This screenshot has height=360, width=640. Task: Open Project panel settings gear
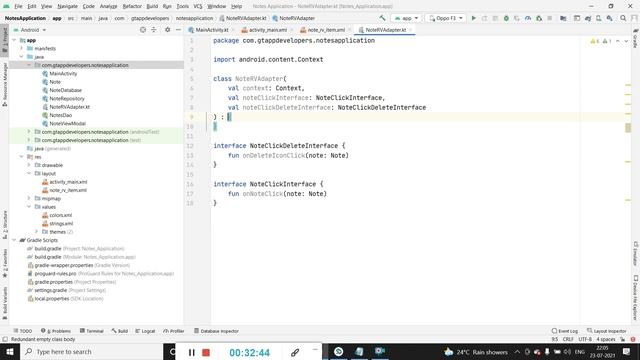tap(167, 30)
